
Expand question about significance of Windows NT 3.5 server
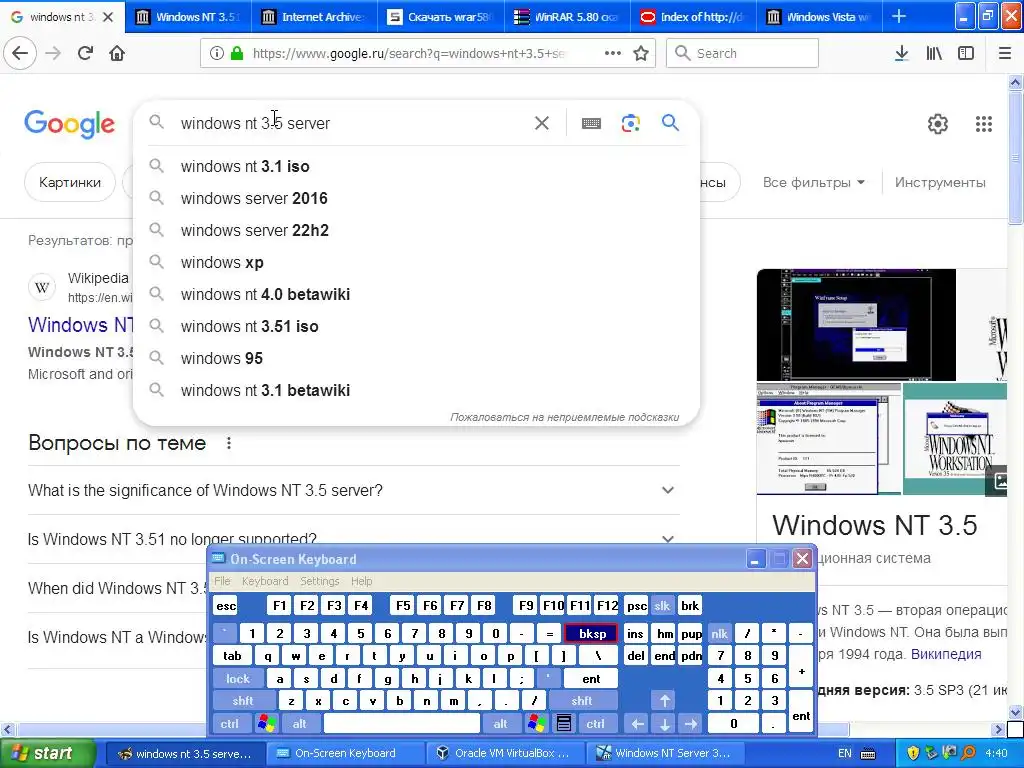(x=351, y=490)
